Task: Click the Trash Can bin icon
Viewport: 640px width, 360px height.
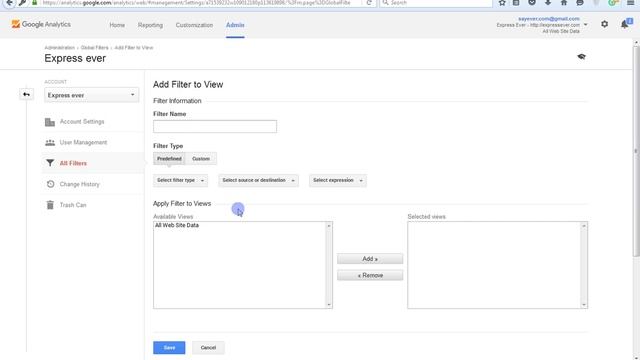Action: (x=50, y=205)
